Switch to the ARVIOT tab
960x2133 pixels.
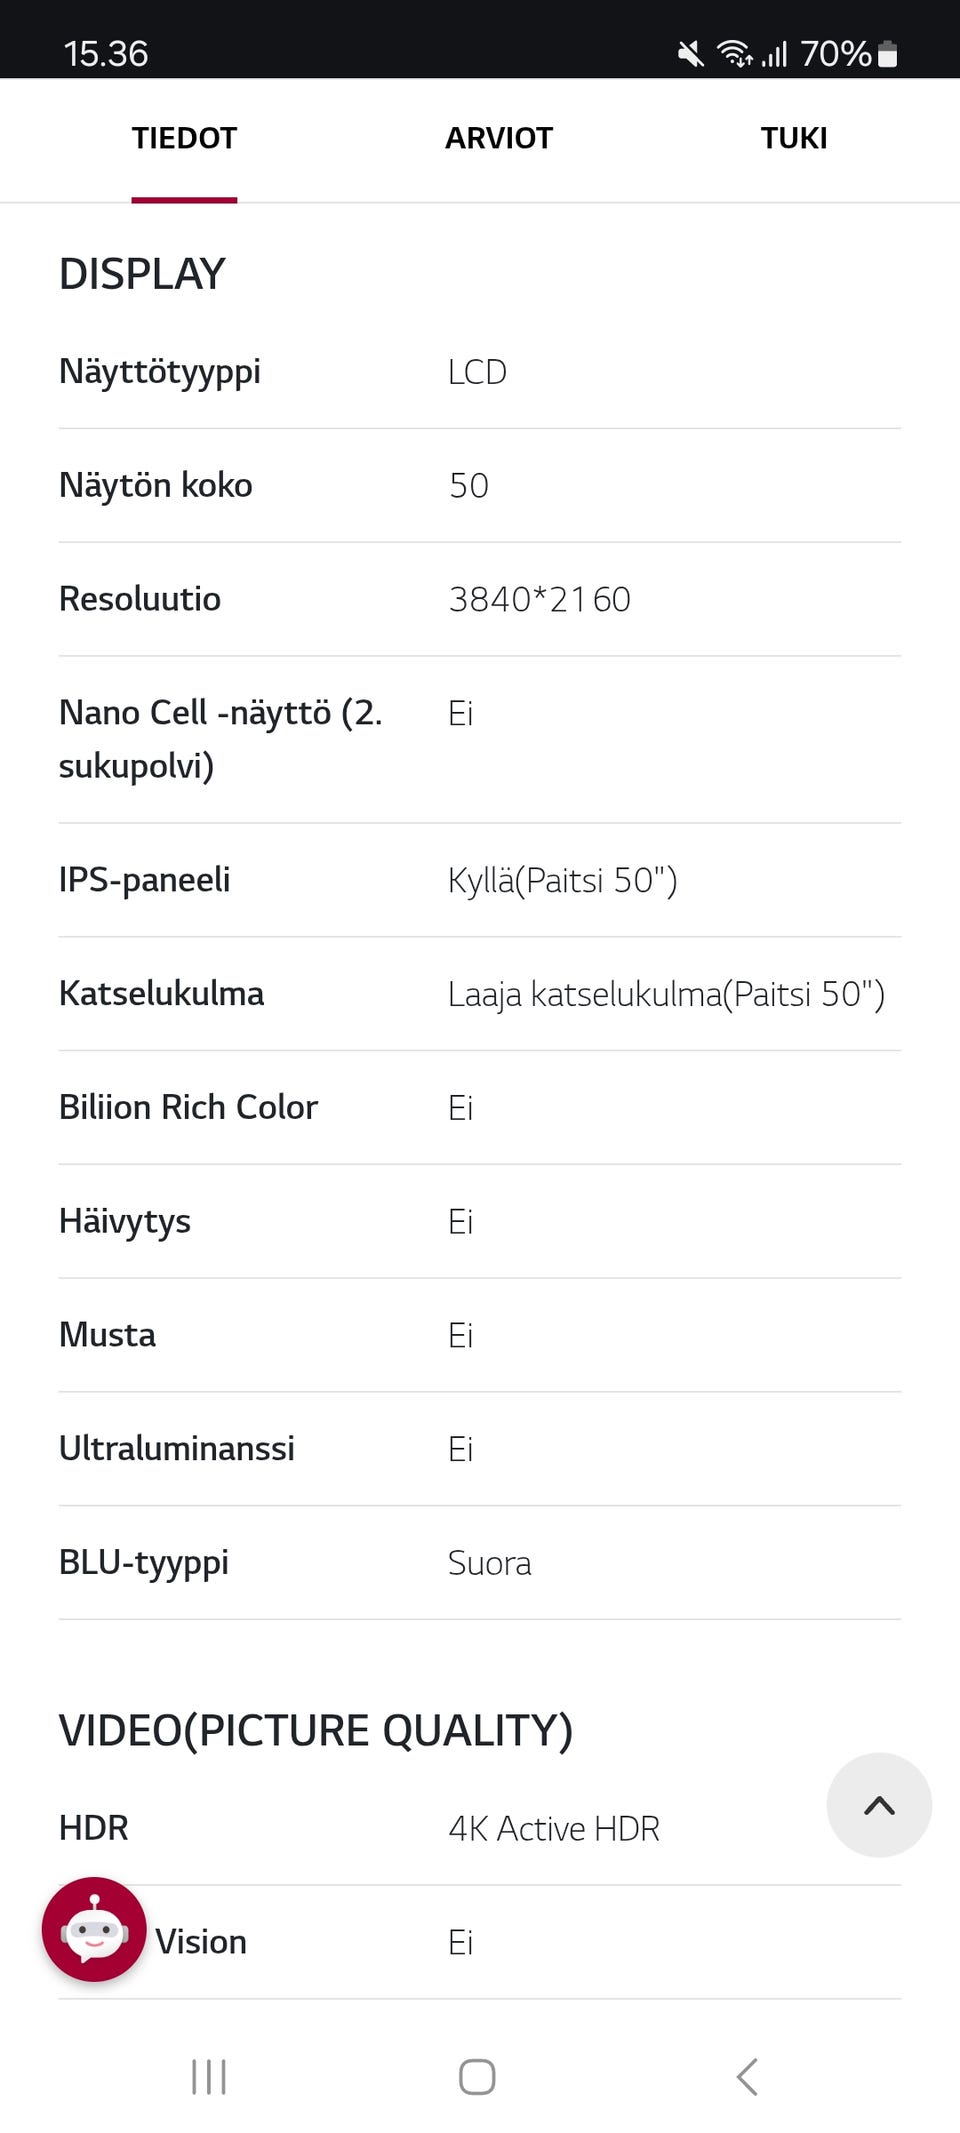[x=499, y=138]
